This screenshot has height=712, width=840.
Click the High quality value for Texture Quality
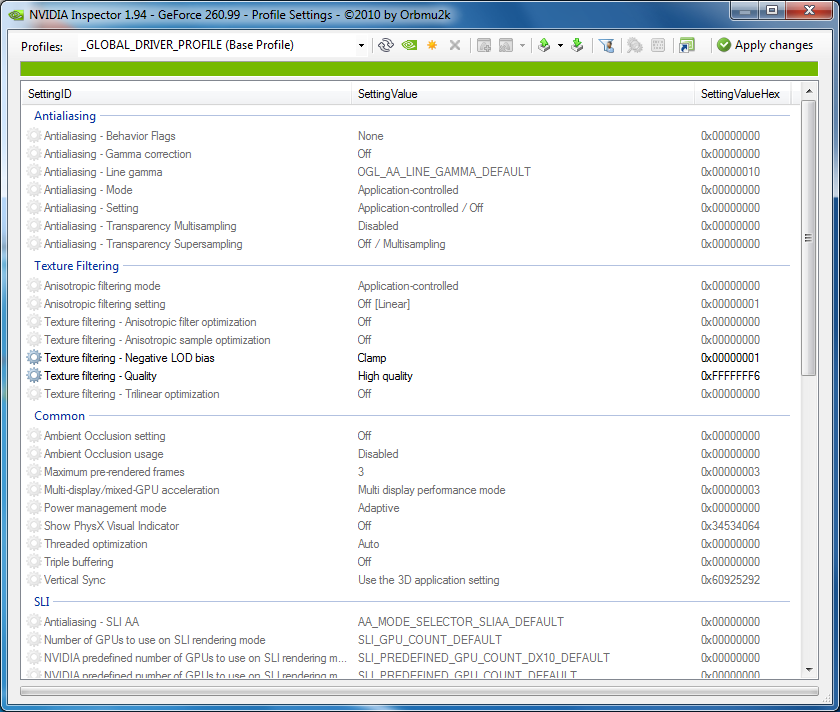pos(385,376)
